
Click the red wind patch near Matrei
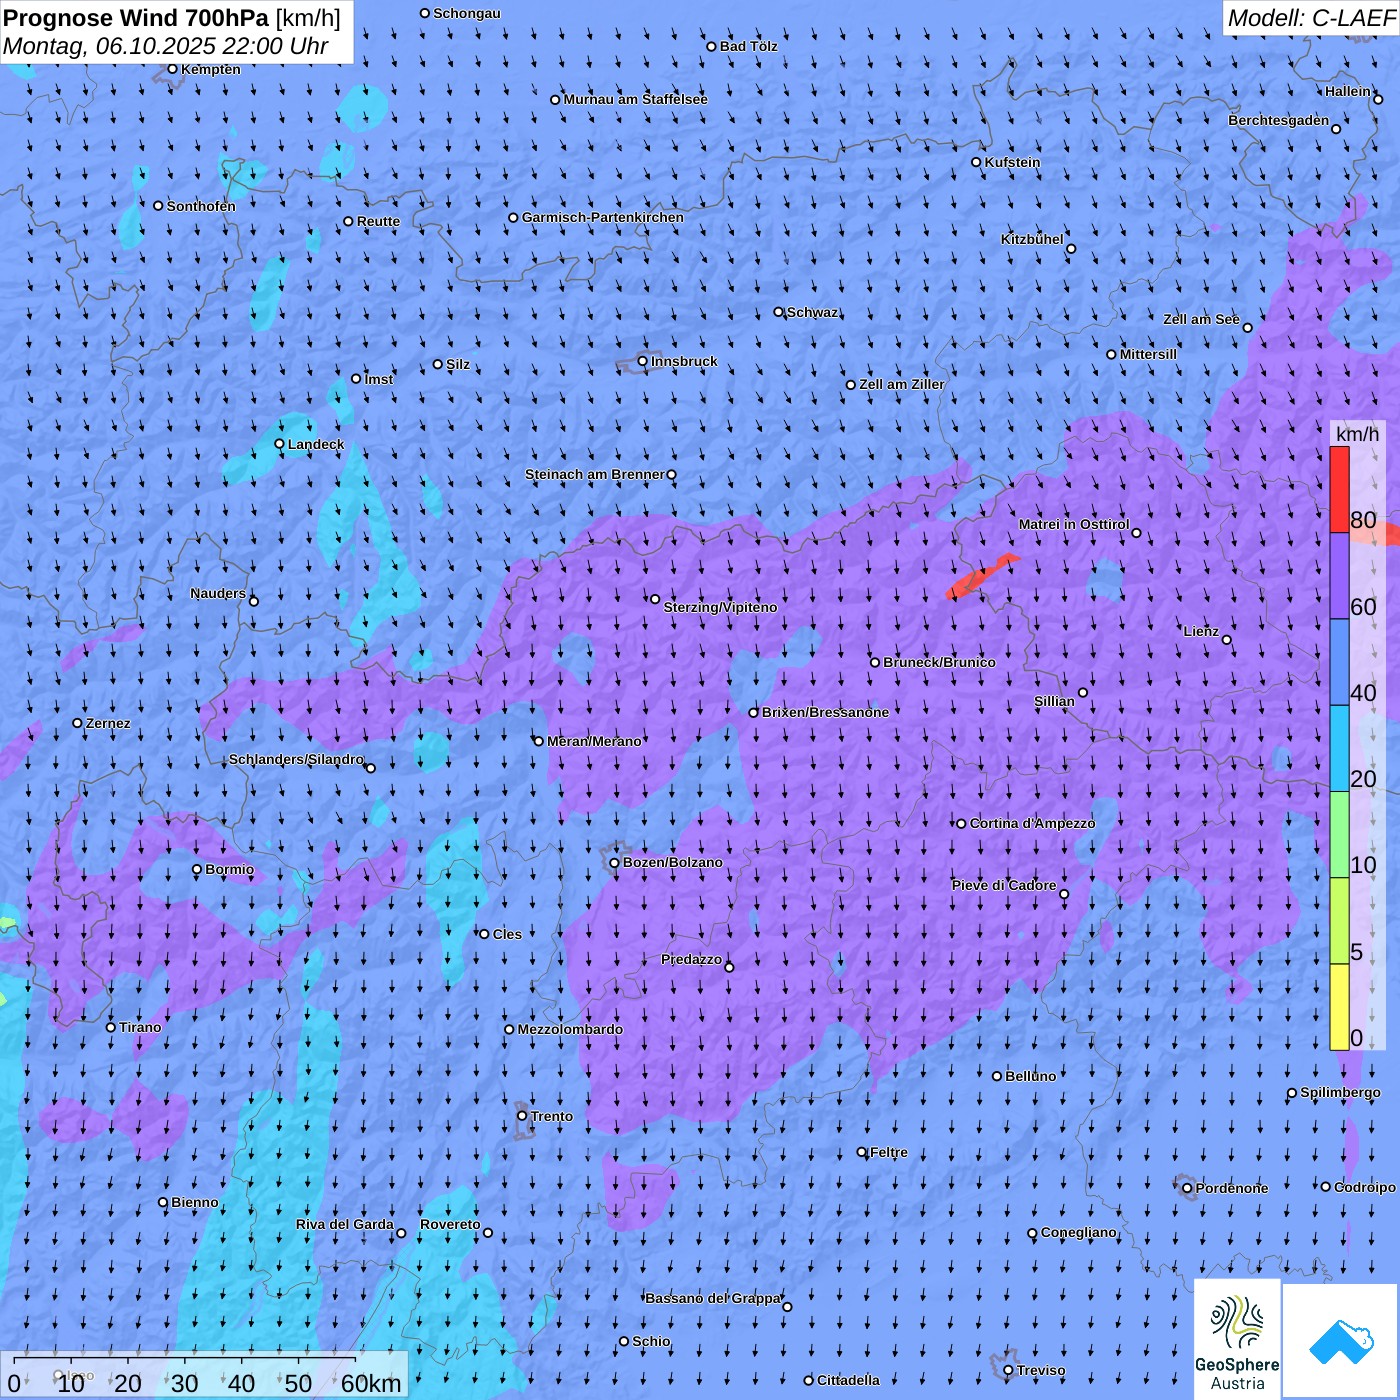point(982,578)
